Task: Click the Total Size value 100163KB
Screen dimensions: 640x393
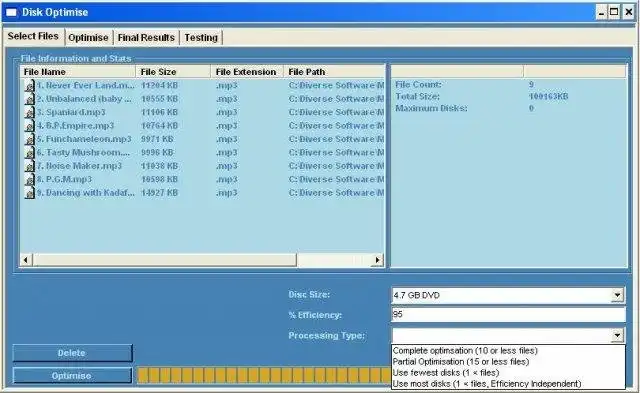Action: tap(549, 97)
